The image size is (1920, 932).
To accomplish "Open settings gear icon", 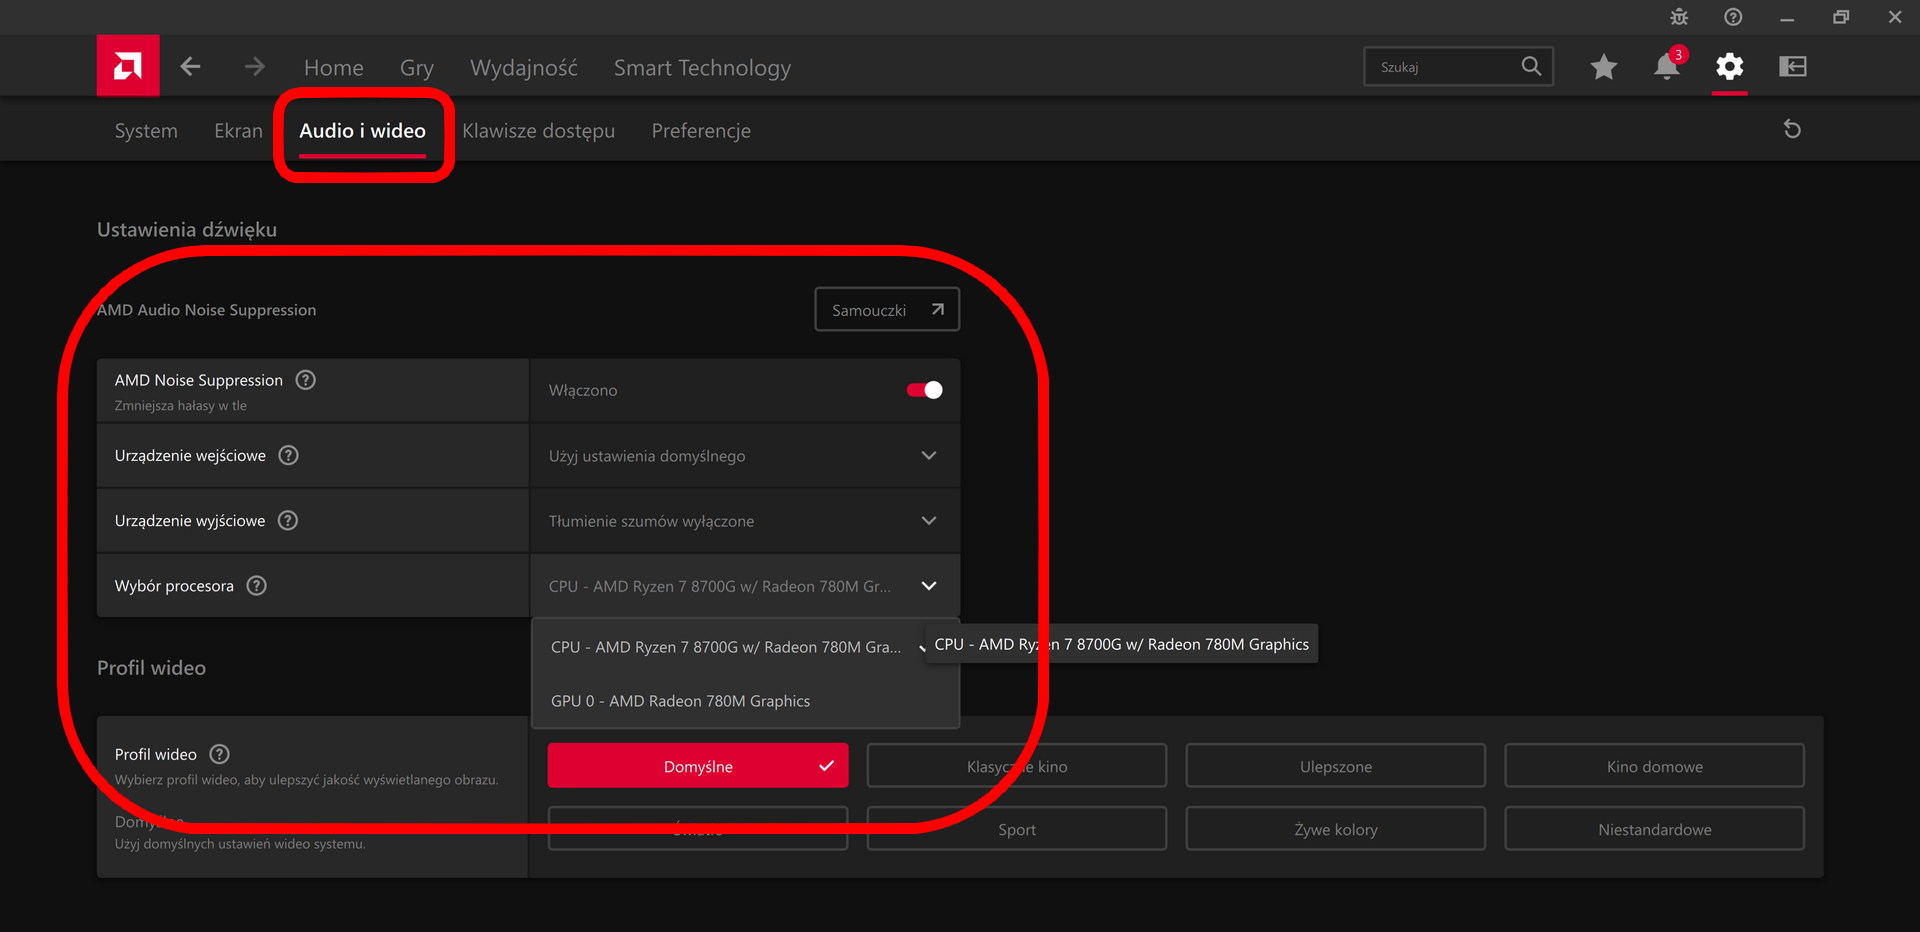I will (1729, 67).
